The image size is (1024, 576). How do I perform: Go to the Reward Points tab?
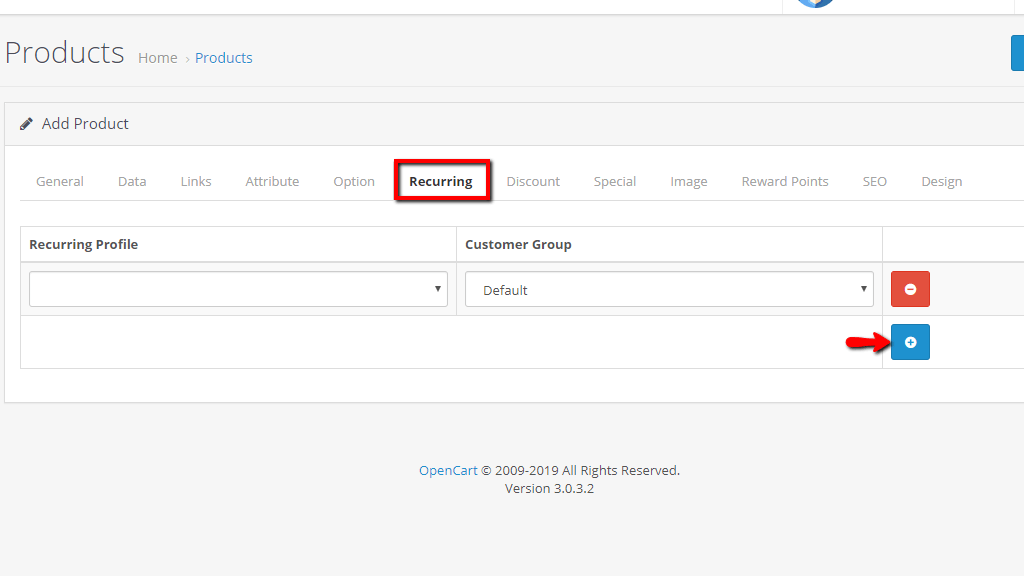784,181
